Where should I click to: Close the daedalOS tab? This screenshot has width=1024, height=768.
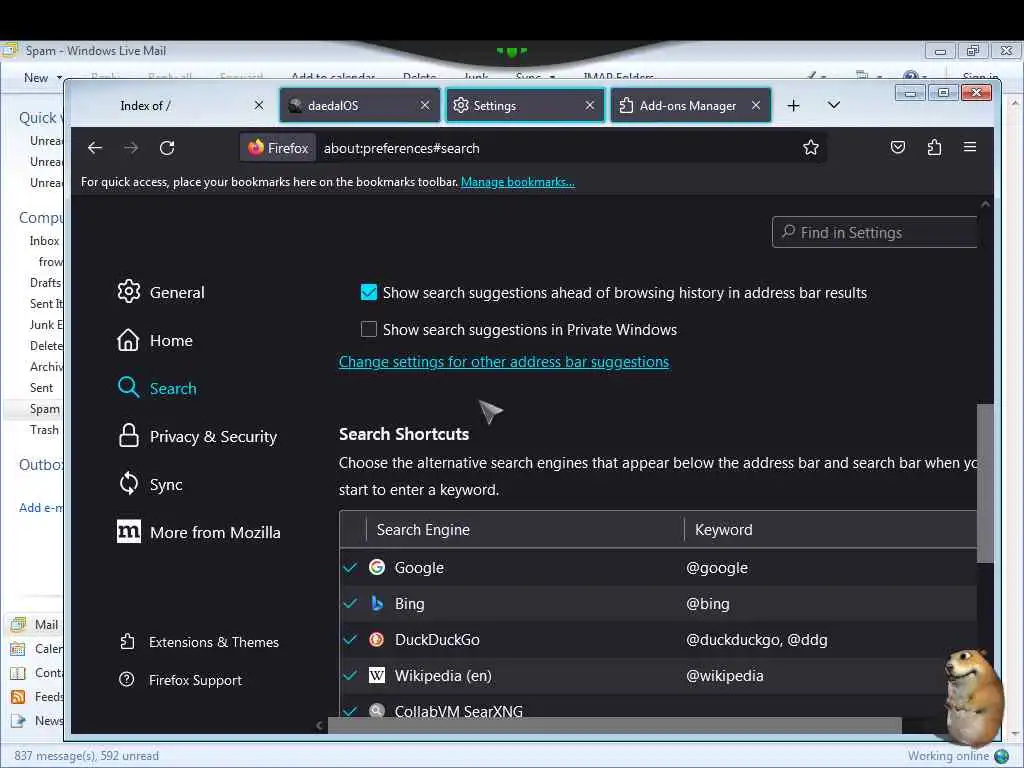coord(424,105)
